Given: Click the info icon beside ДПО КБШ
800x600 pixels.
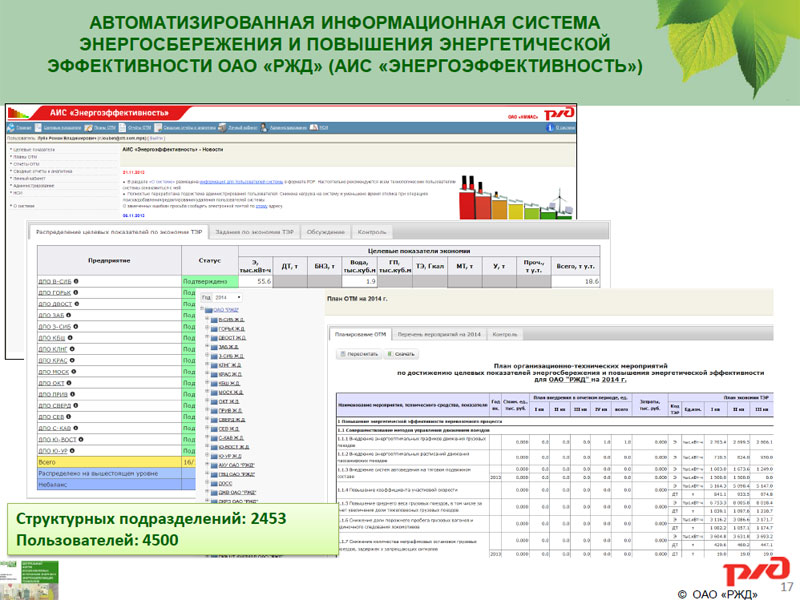Looking at the screenshot, I should point(70,338).
